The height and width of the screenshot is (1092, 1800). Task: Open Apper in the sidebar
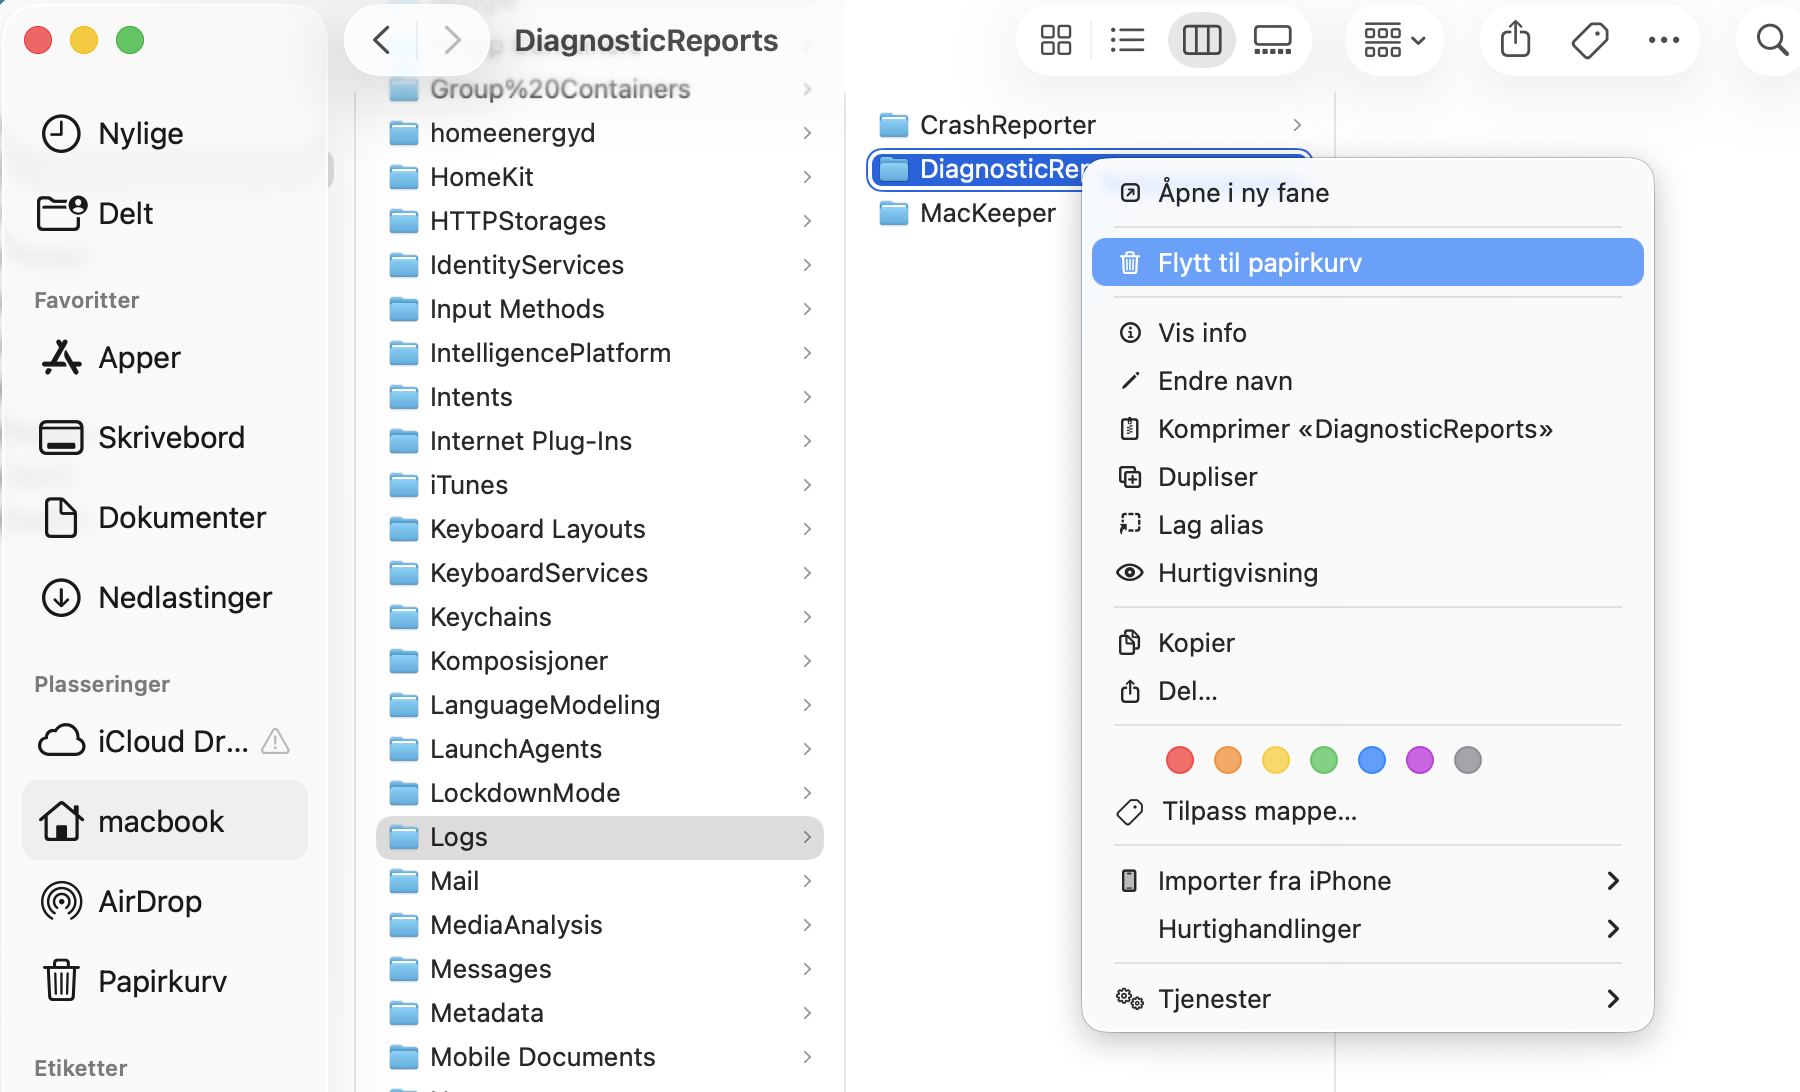coord(165,357)
